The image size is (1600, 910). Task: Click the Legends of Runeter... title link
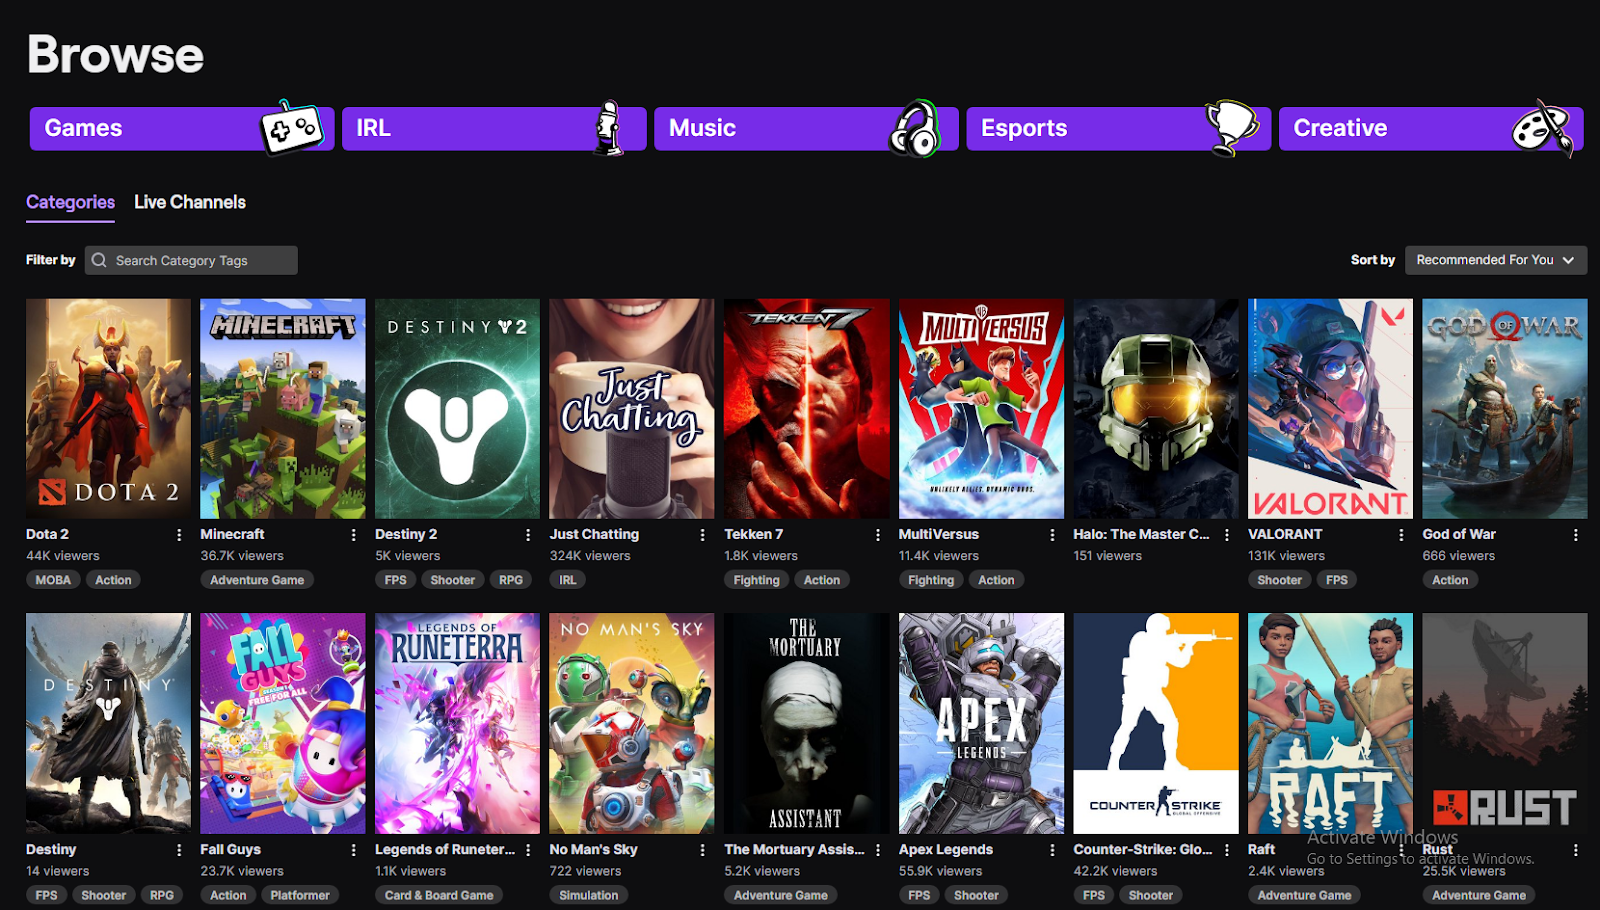point(445,850)
